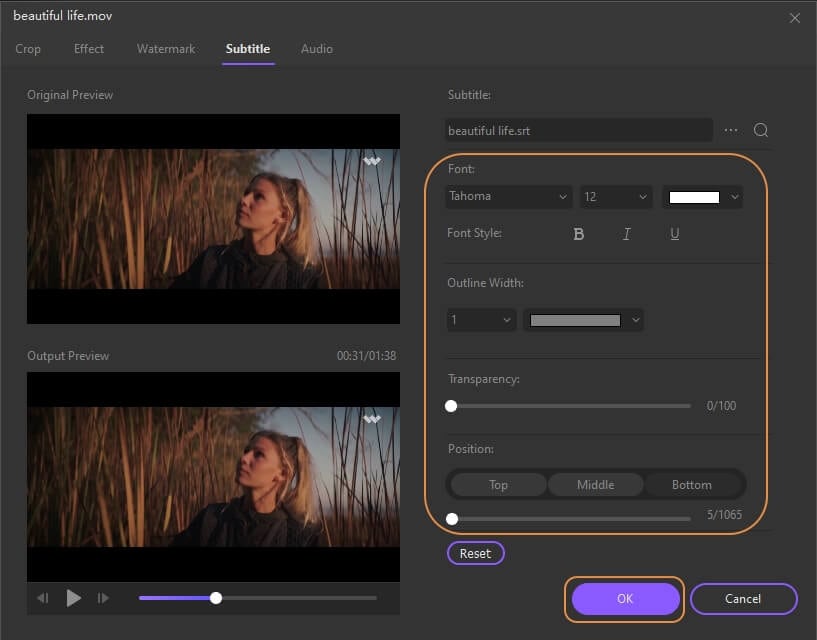The width and height of the screenshot is (817, 640).
Task: Click the playback progress handle
Action: point(216,598)
